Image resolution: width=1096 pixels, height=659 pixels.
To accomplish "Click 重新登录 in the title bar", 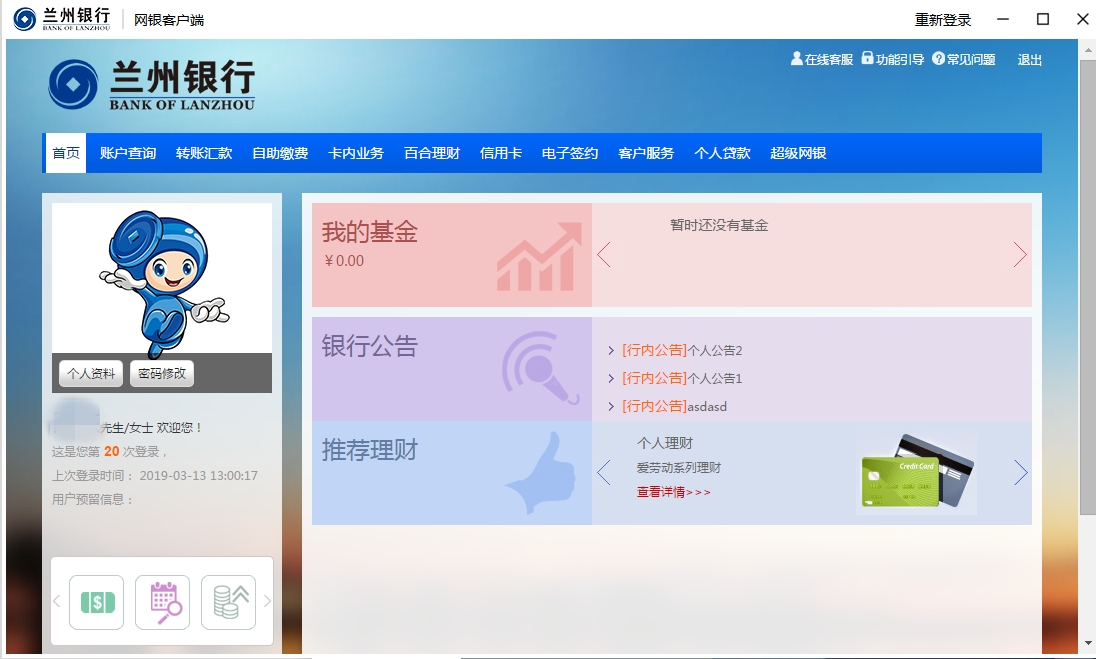I will pyautogui.click(x=943, y=20).
